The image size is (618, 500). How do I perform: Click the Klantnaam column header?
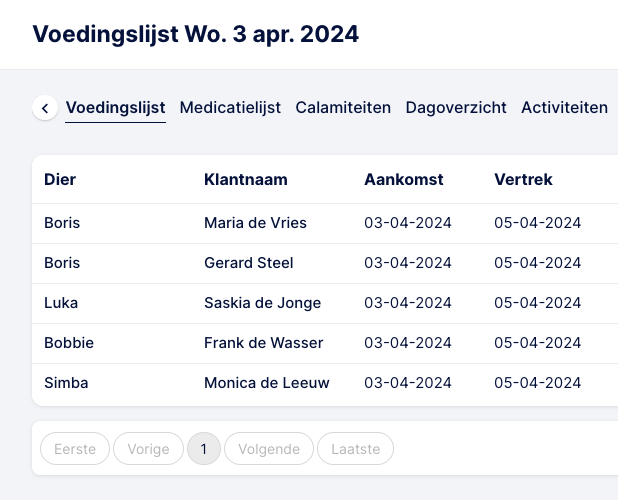246,180
